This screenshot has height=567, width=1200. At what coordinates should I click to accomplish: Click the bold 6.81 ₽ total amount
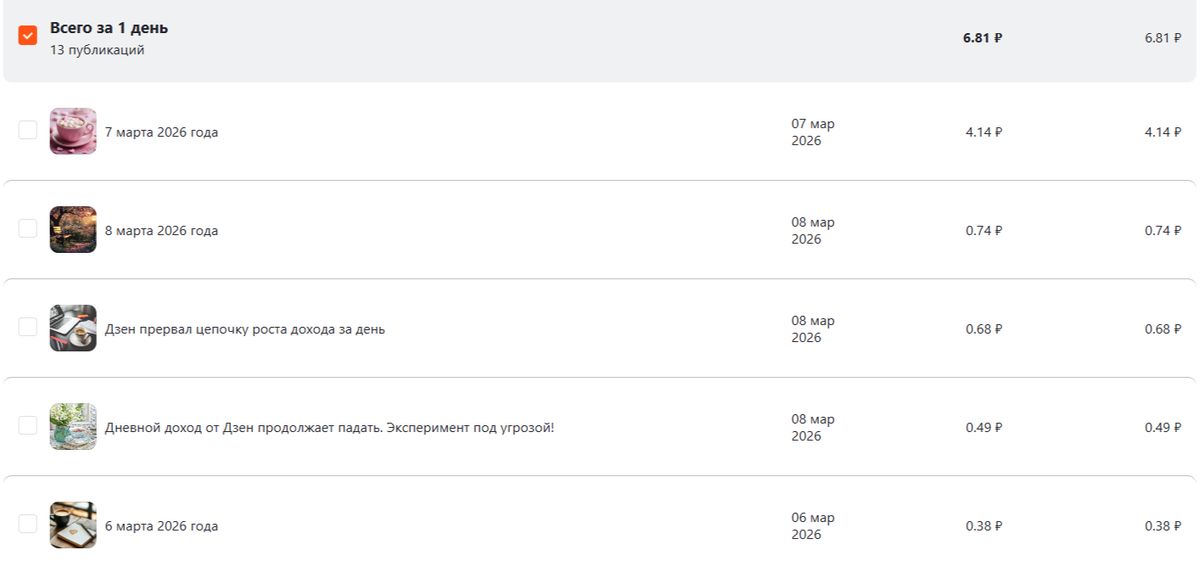click(982, 38)
